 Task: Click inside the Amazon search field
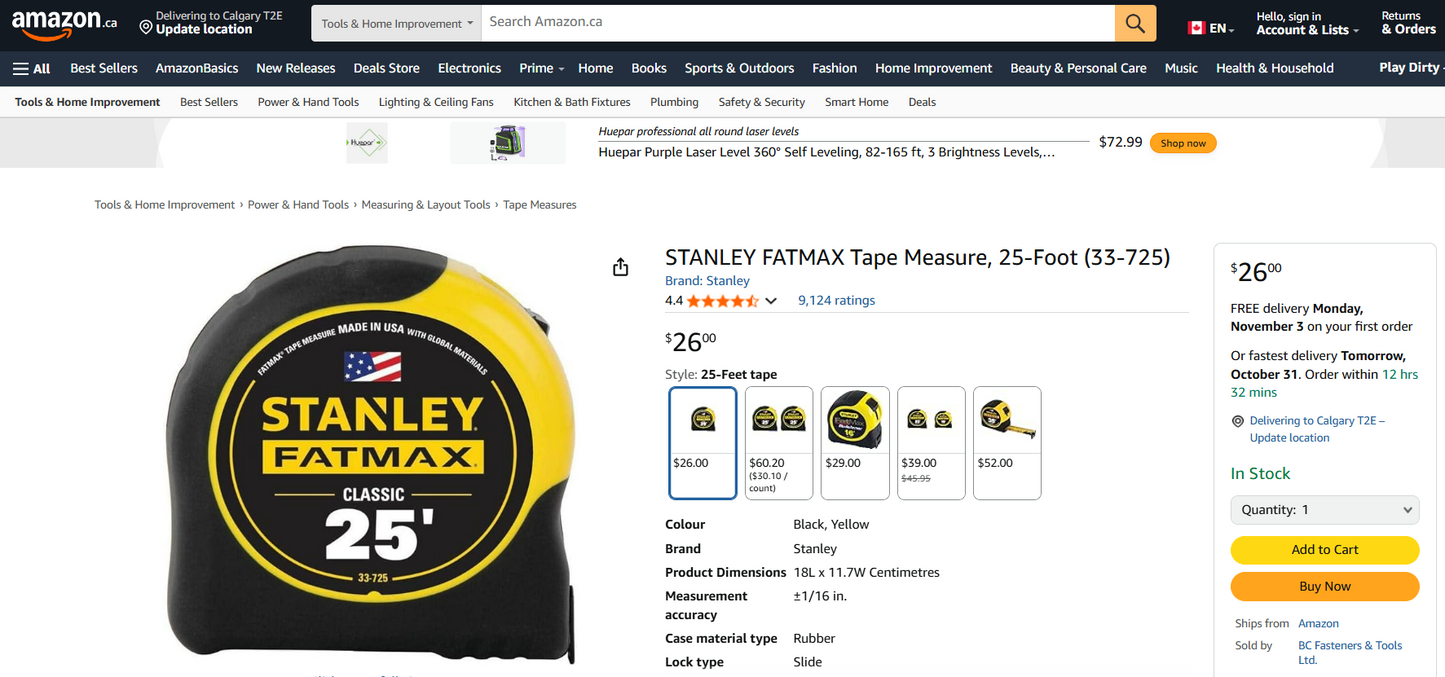coord(700,21)
